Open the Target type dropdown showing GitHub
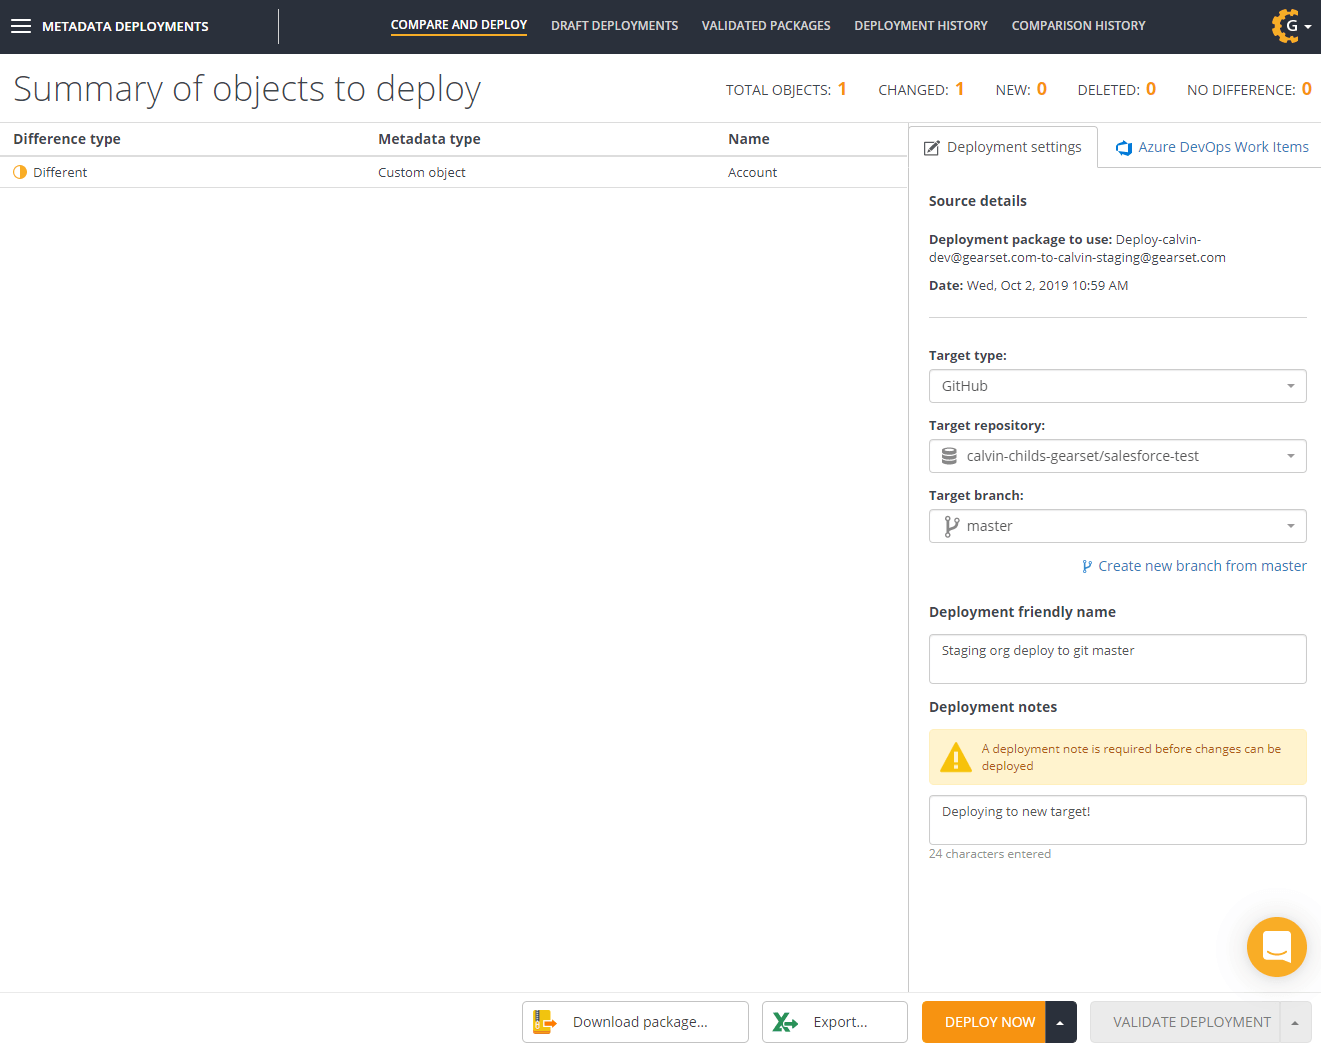Screen dimensions: 1321x1047 (1117, 386)
